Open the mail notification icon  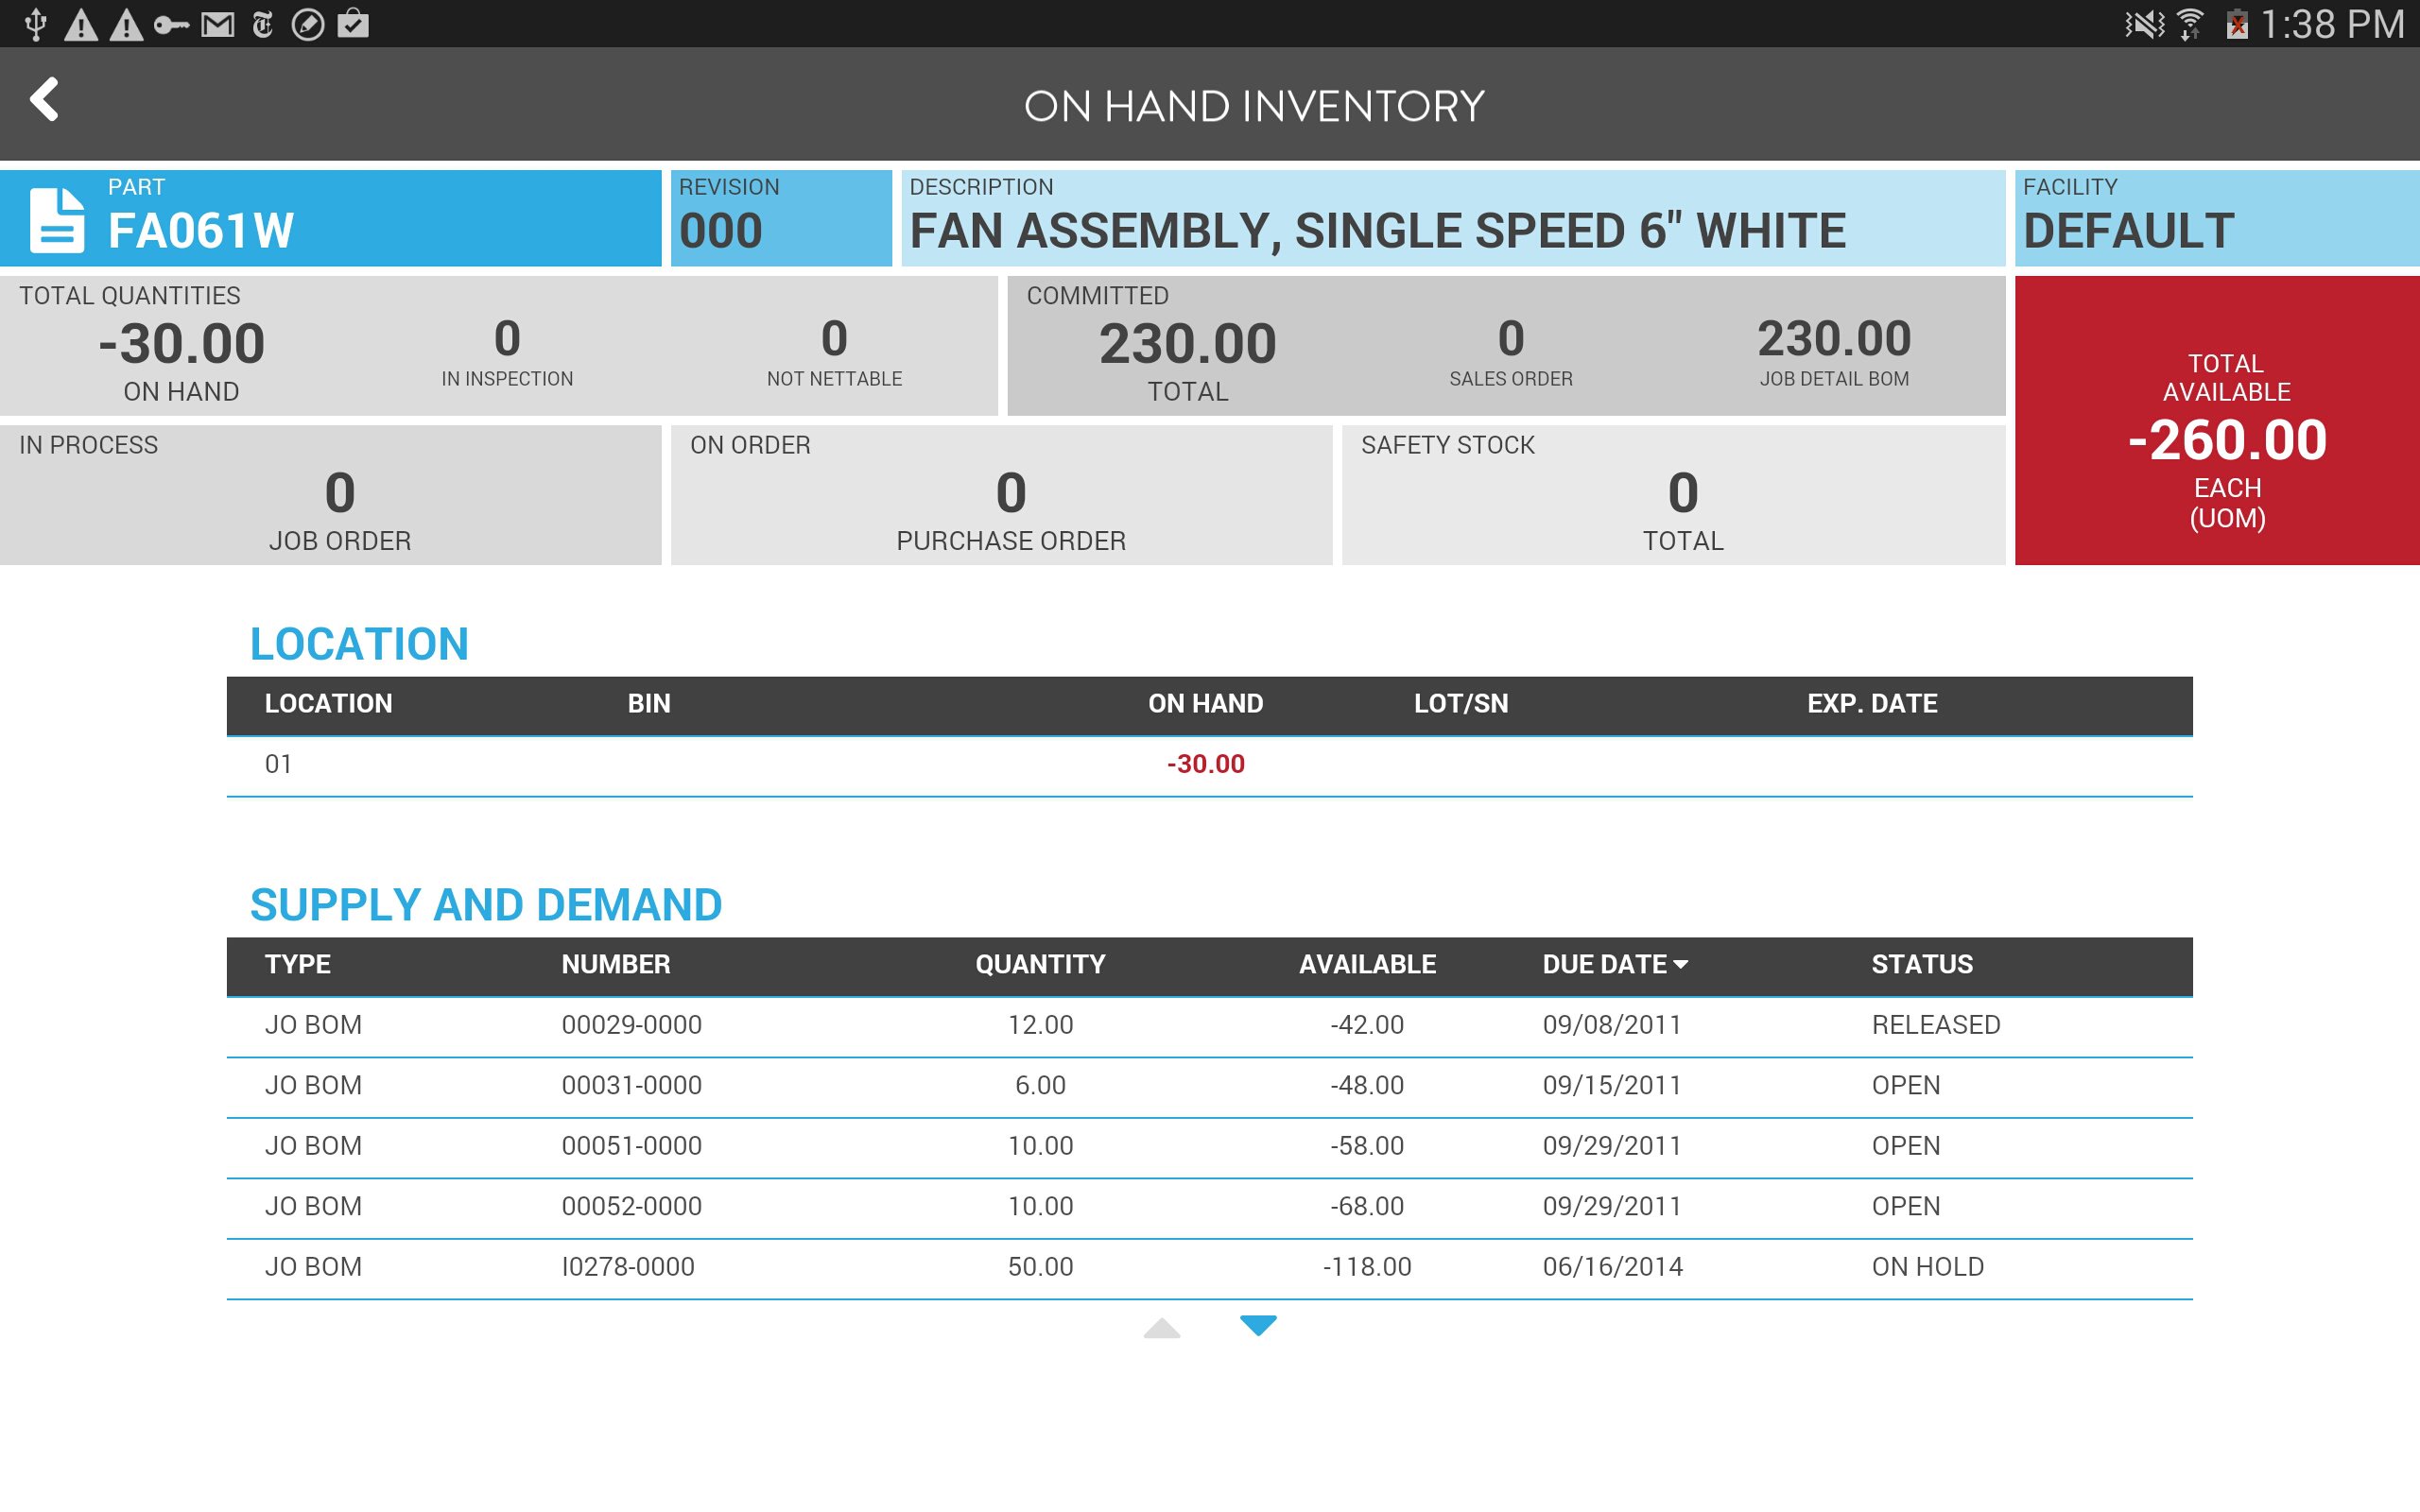tap(217, 24)
